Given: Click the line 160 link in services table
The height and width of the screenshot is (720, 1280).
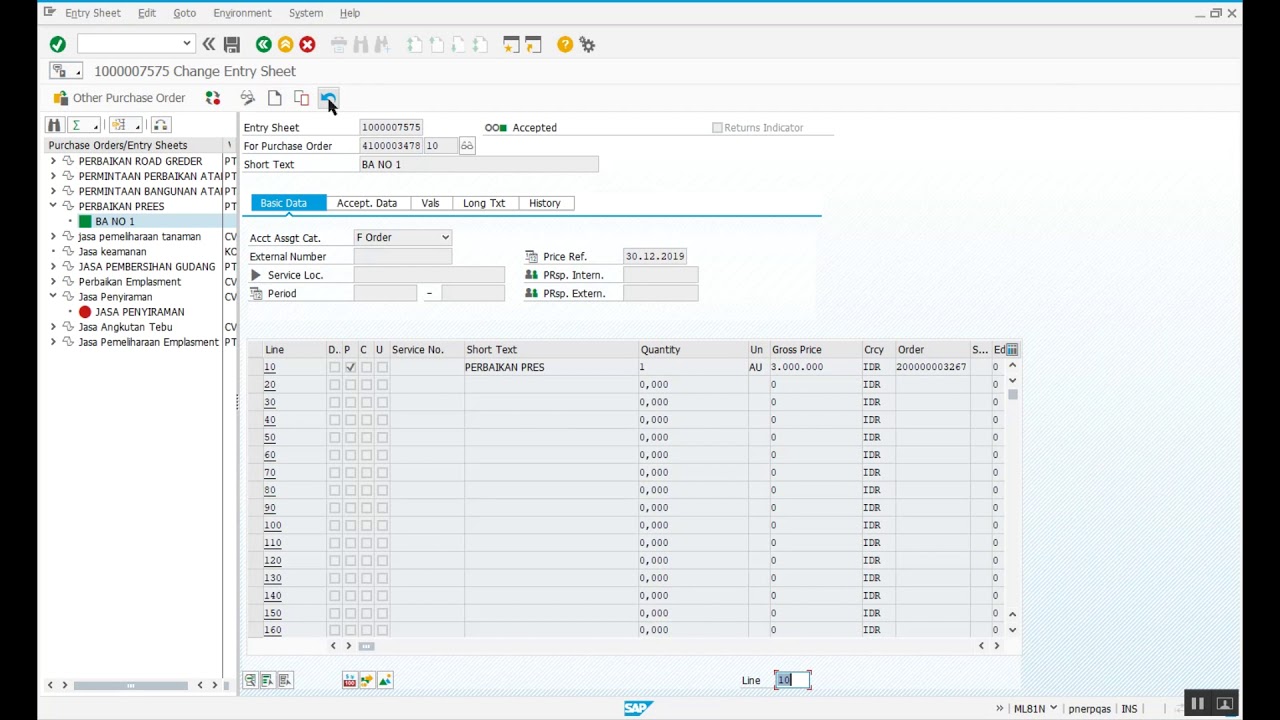Looking at the screenshot, I should click(272, 630).
